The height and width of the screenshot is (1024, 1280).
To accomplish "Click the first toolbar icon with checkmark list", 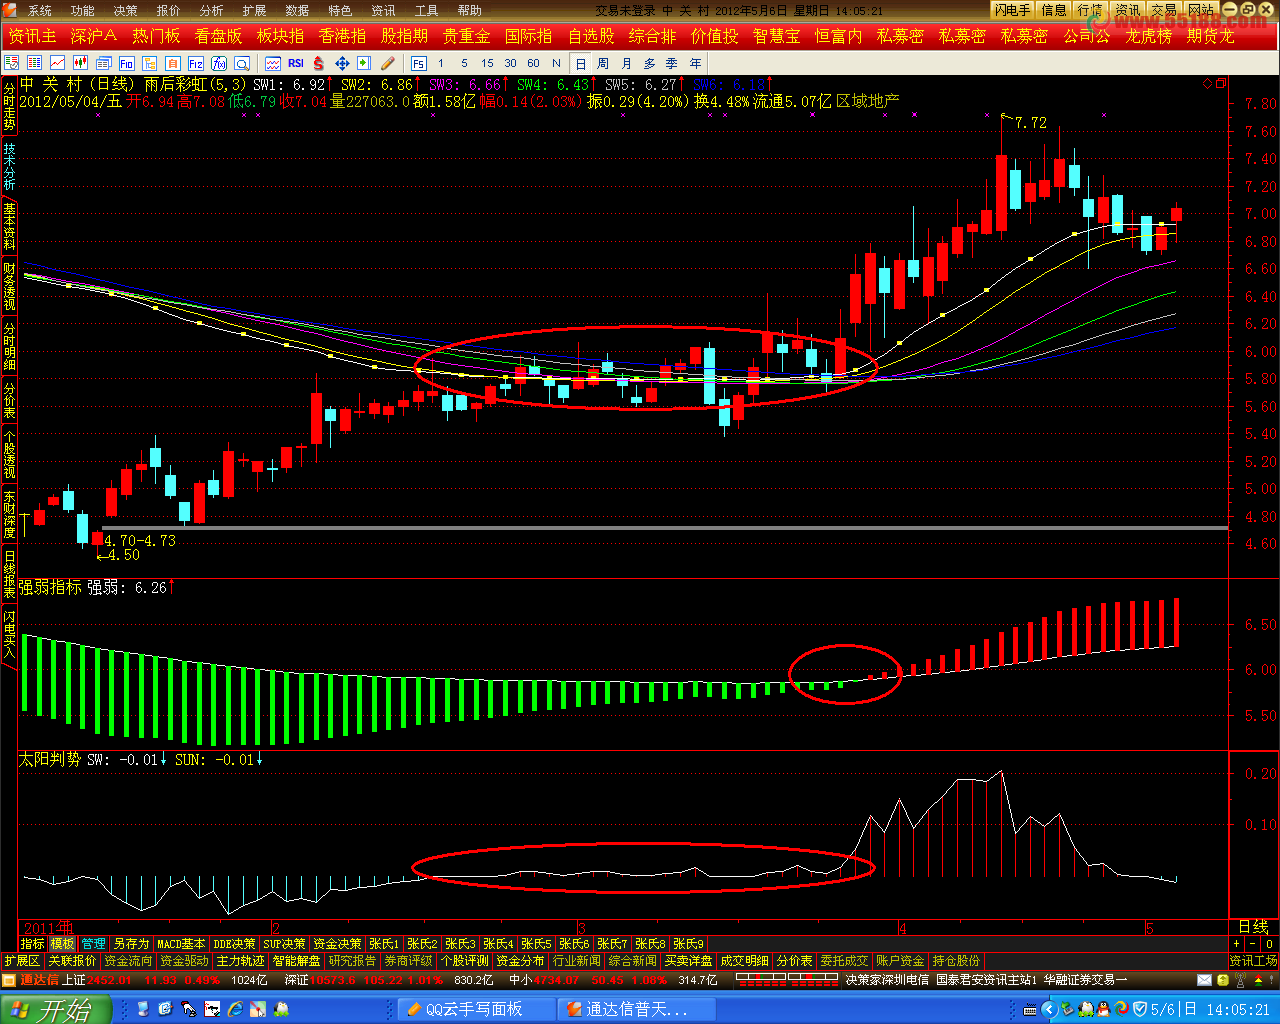I will (x=12, y=63).
